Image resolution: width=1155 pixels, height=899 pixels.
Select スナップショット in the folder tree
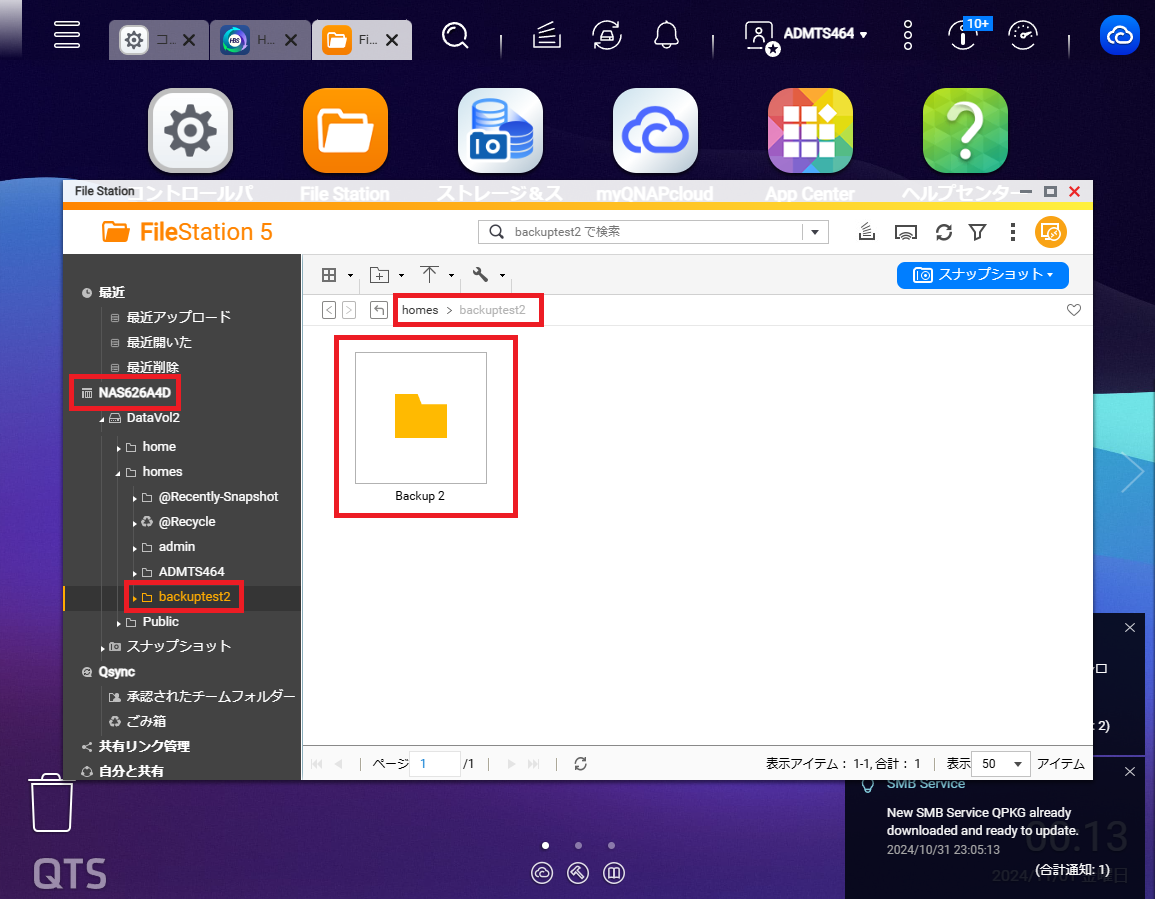(x=178, y=647)
